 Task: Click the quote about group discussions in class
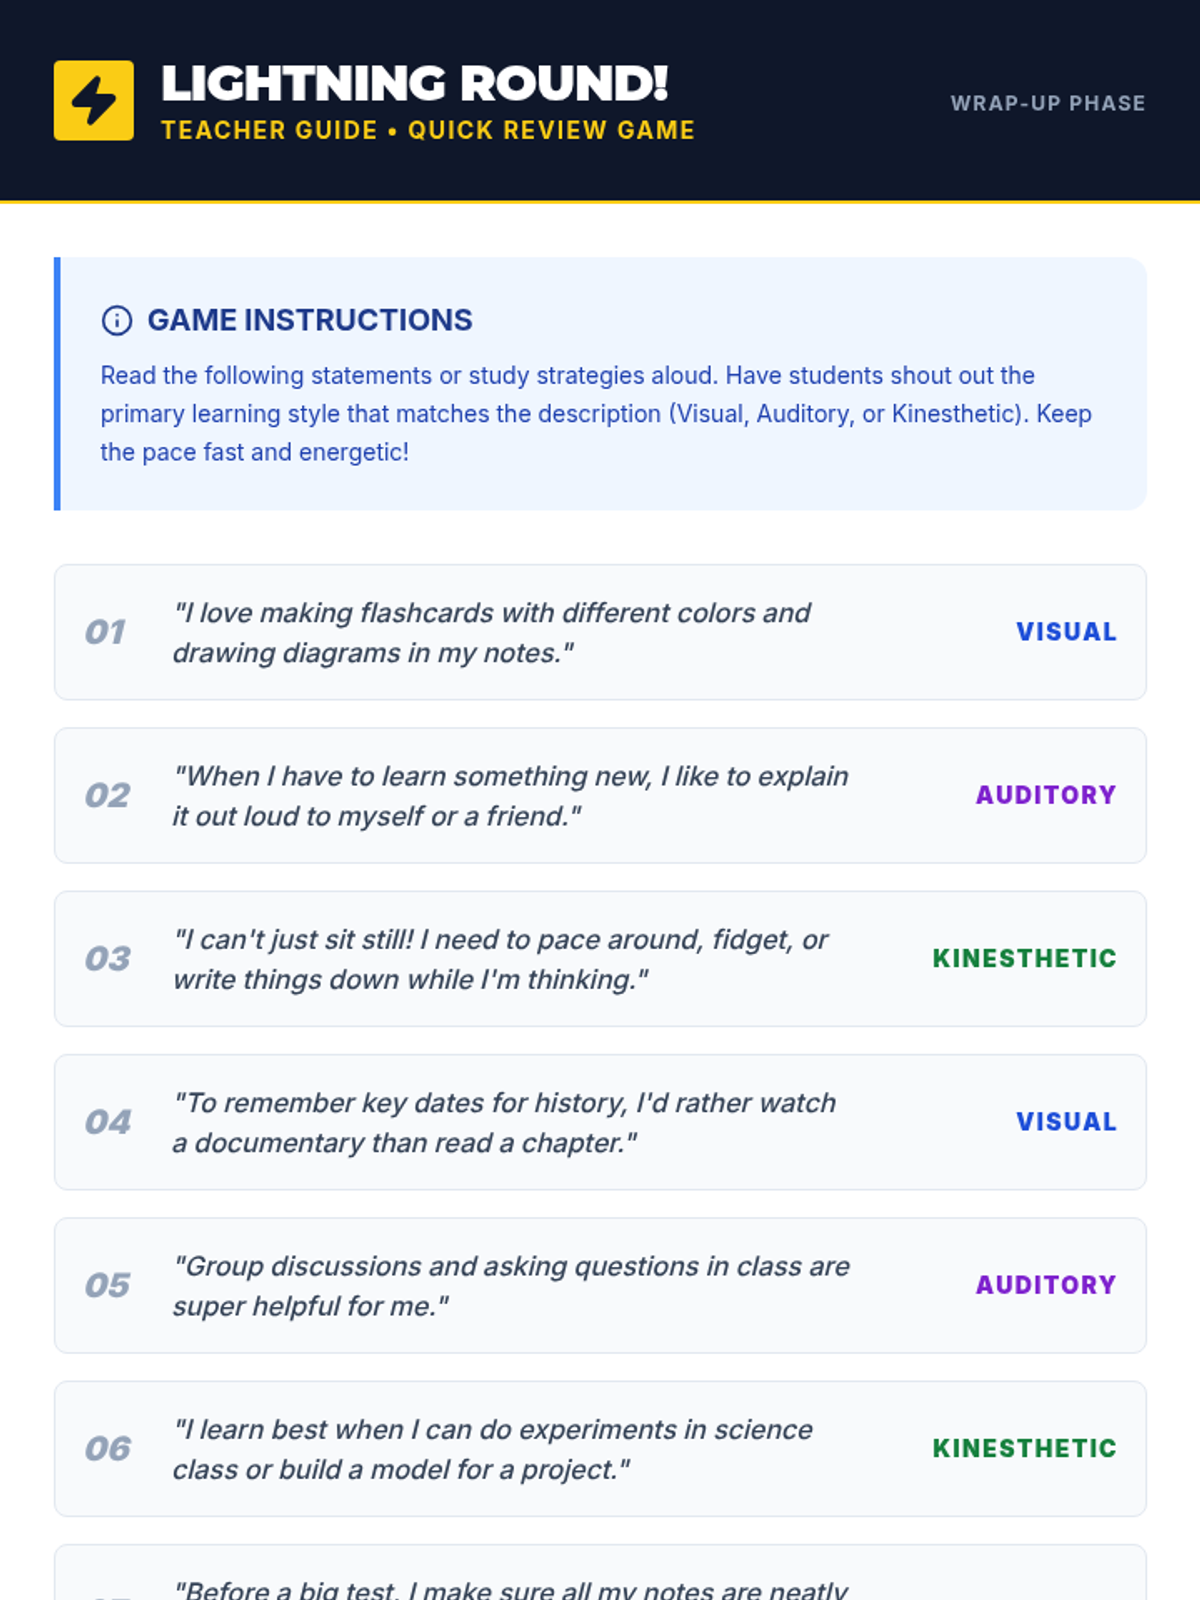(510, 1285)
